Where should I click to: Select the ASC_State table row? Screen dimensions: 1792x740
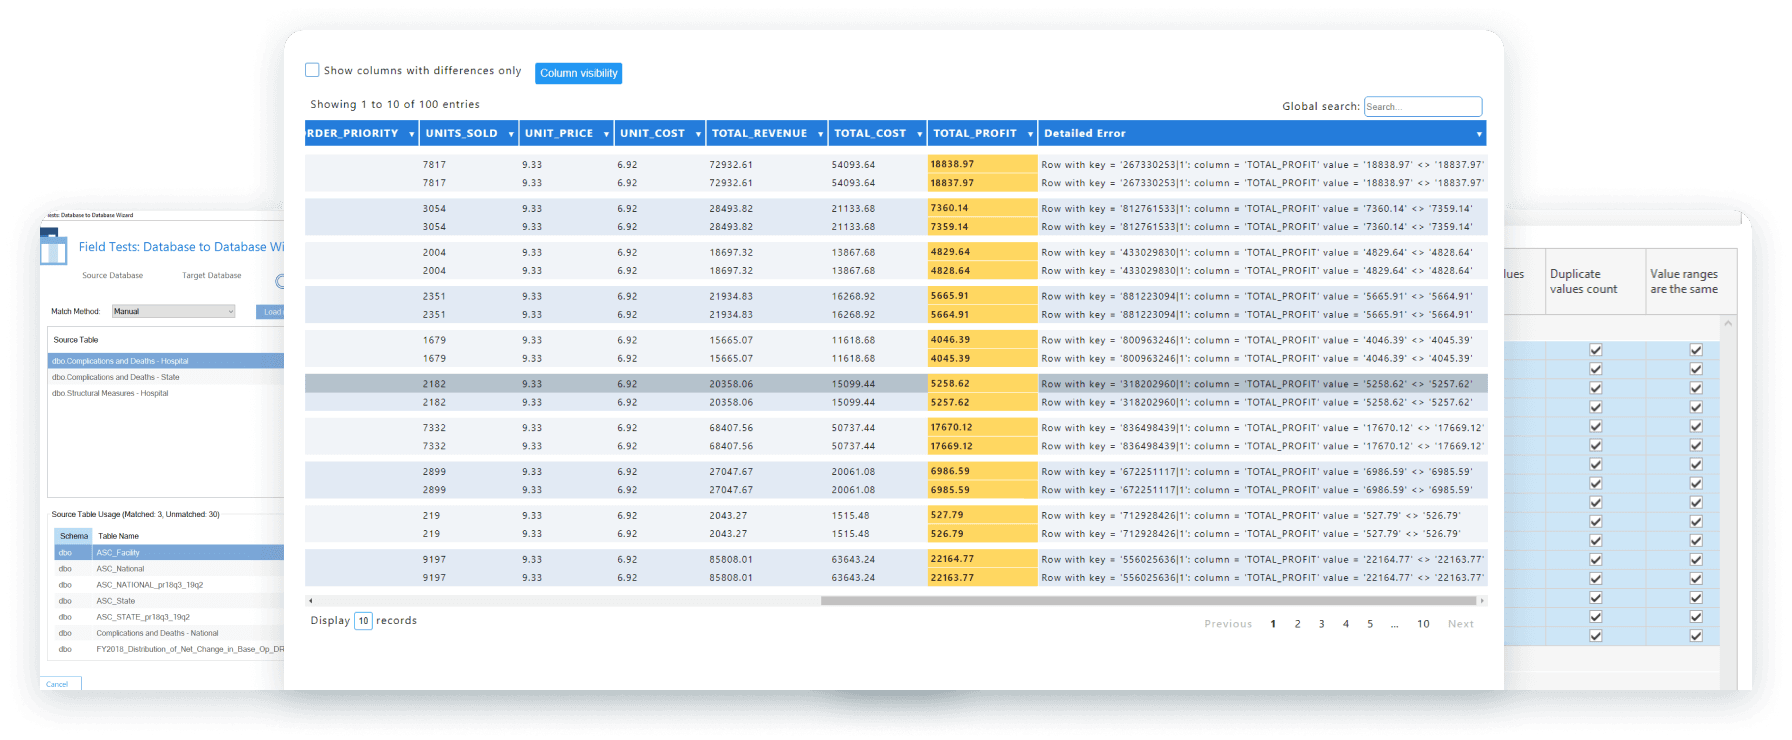click(169, 601)
